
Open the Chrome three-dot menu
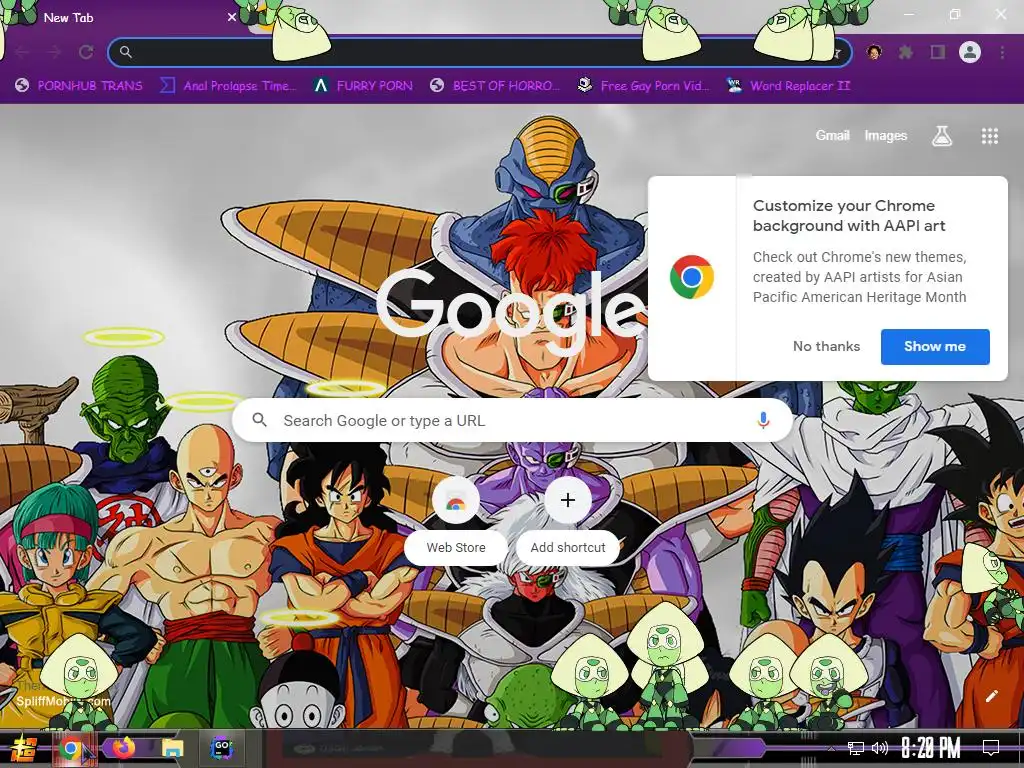pos(1002,52)
